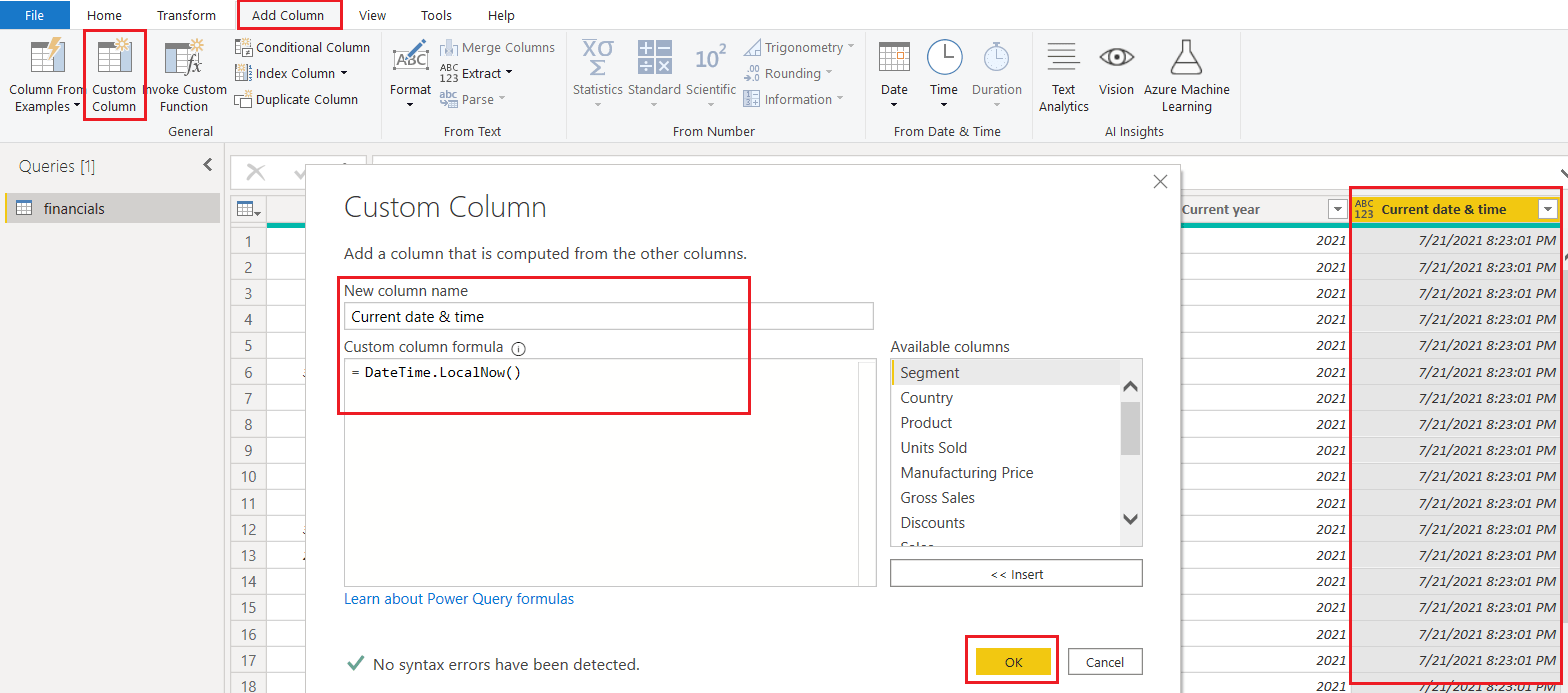Click the Date calendar icon
Viewport: 1568px width, 693px height.
coord(894,57)
